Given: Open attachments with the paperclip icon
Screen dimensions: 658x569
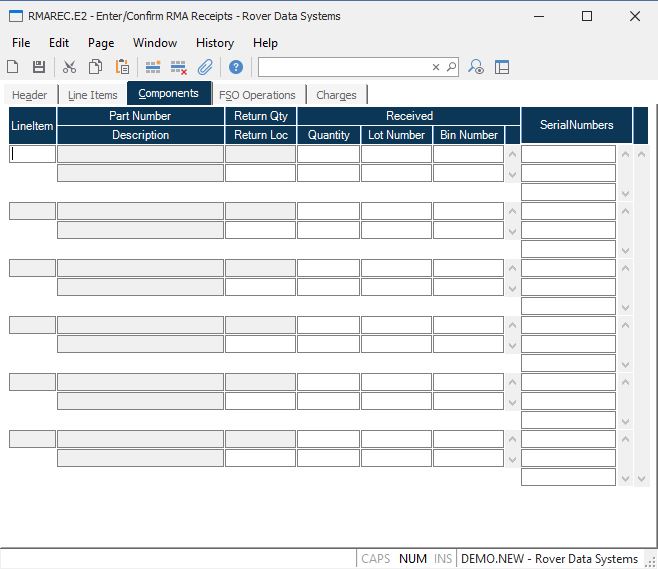Looking at the screenshot, I should 205,67.
